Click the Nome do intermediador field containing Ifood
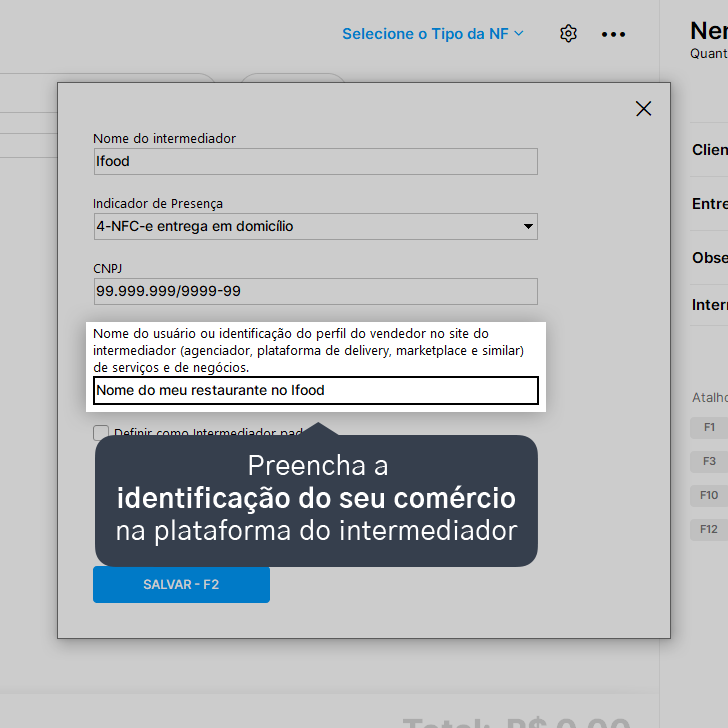The image size is (728, 728). [316, 162]
